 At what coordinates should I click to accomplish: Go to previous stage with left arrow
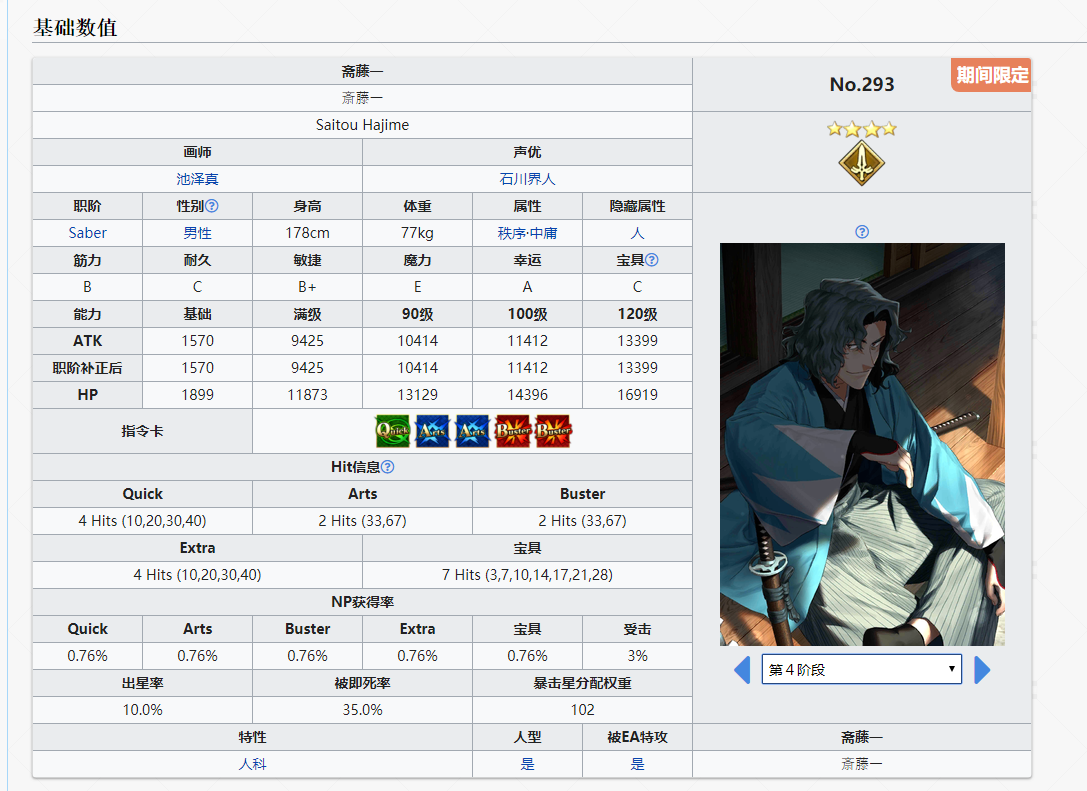click(742, 670)
